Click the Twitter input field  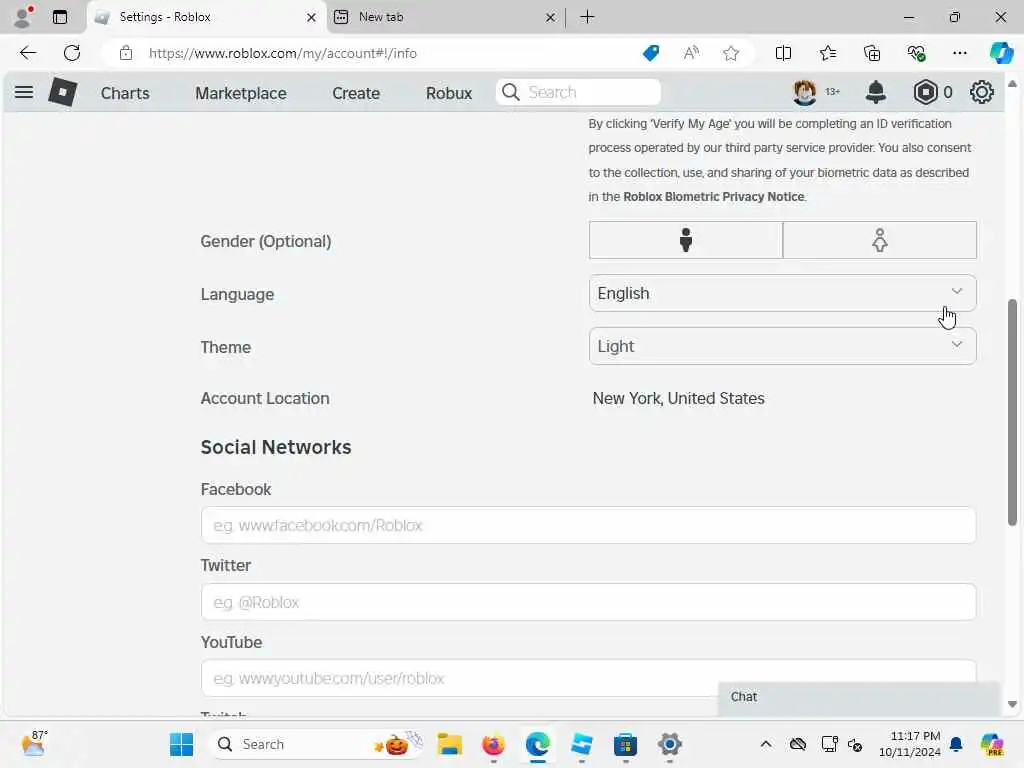tap(588, 602)
